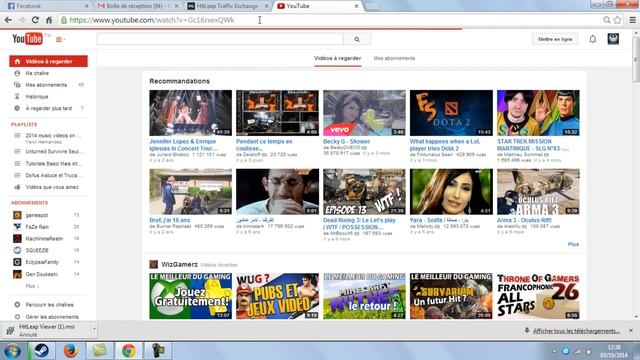
Task: Toggle the YouTube guide menu icon
Action: click(x=60, y=40)
